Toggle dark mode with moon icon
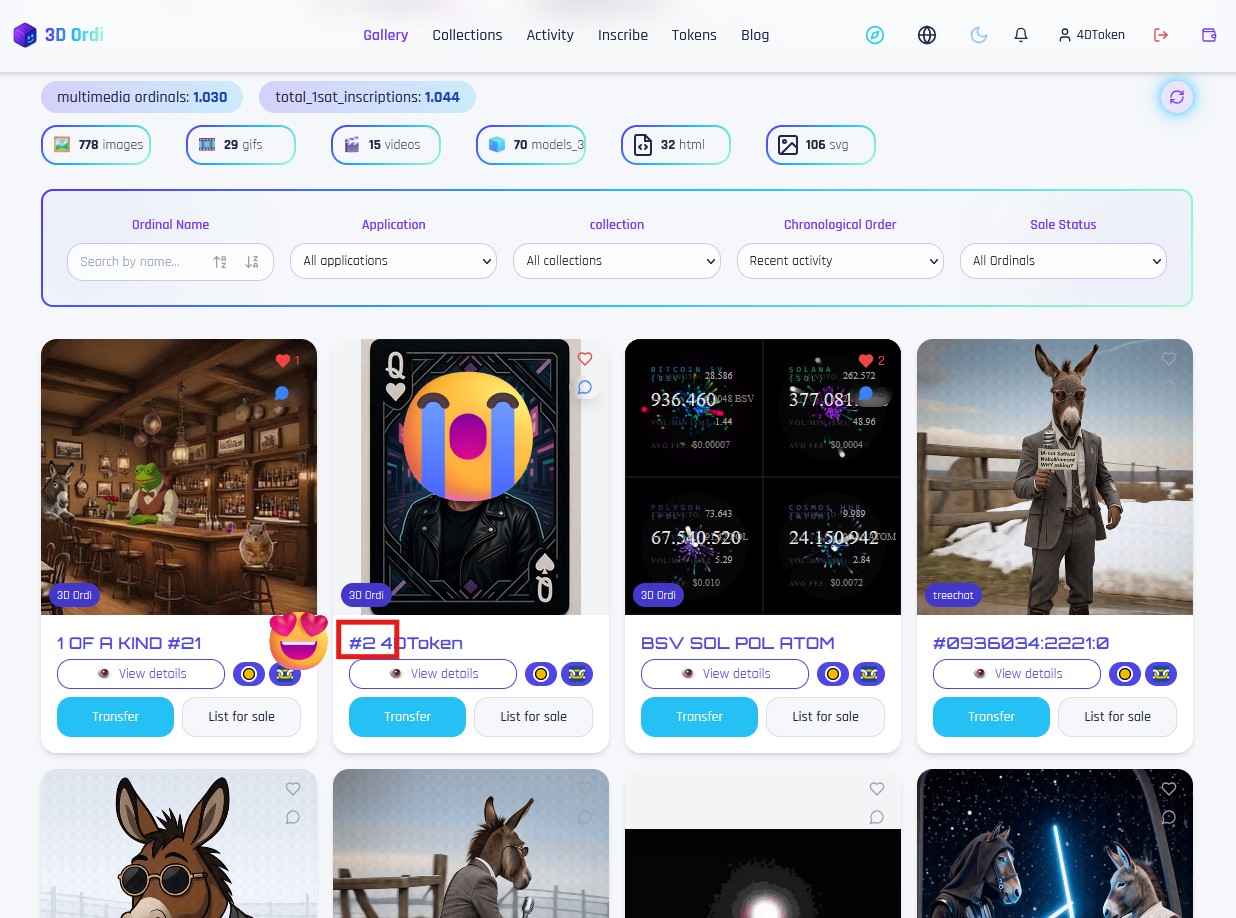 tap(979, 35)
